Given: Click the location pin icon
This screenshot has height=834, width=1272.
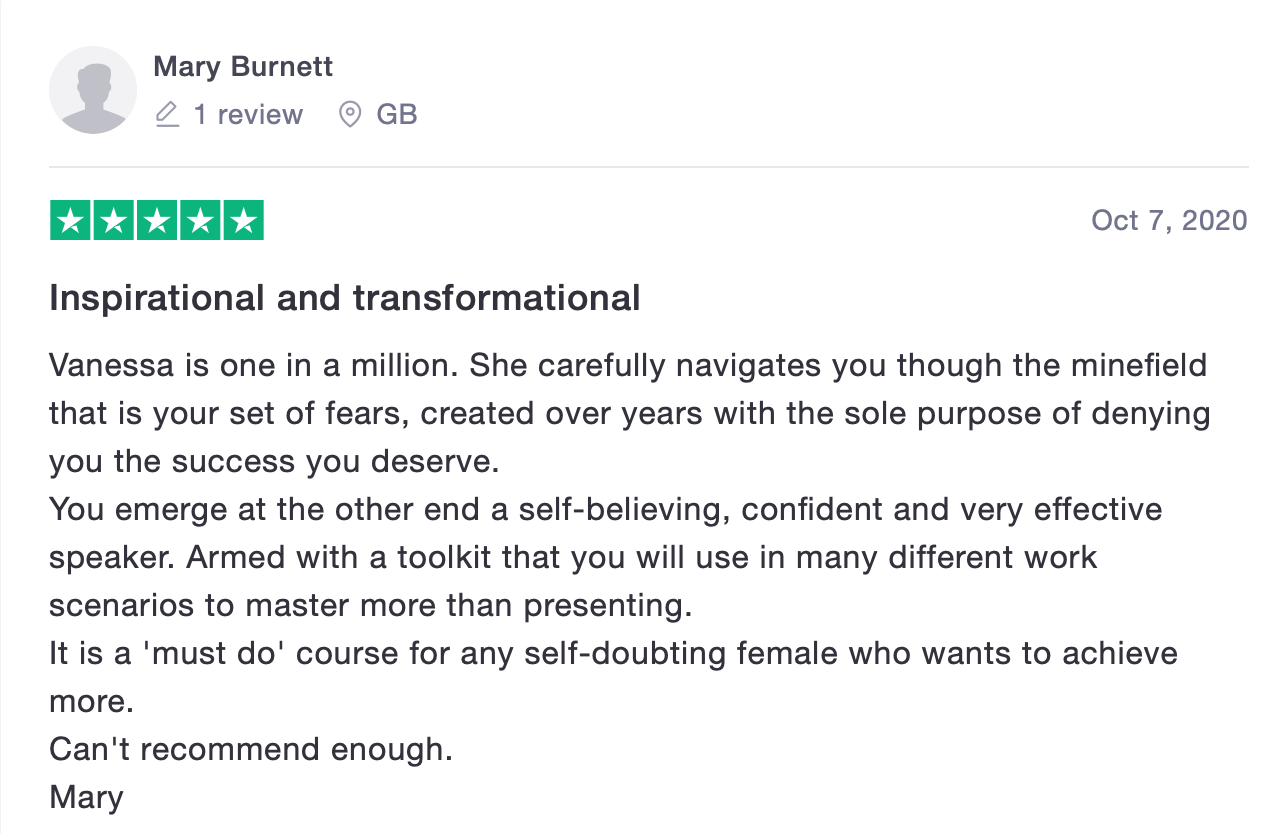Looking at the screenshot, I should coord(349,115).
